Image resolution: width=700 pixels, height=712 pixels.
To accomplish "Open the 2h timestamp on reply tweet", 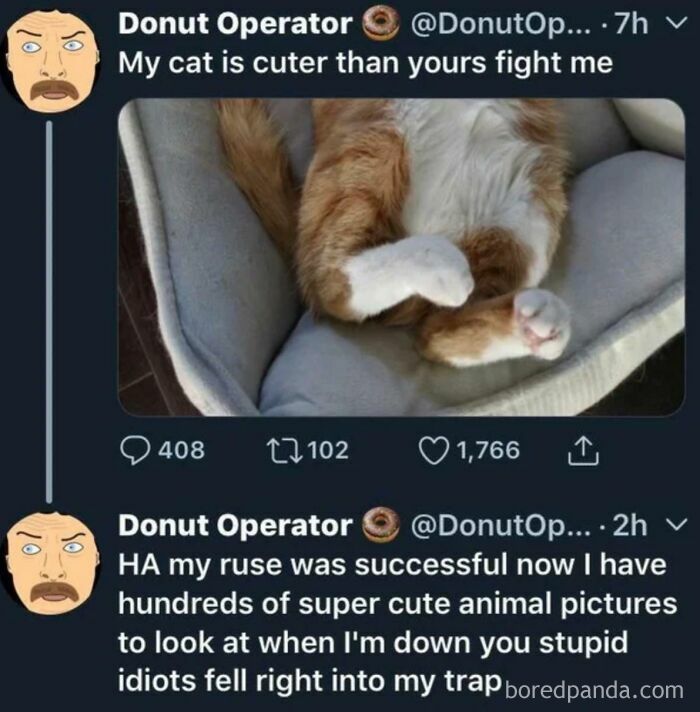I will click(x=630, y=525).
